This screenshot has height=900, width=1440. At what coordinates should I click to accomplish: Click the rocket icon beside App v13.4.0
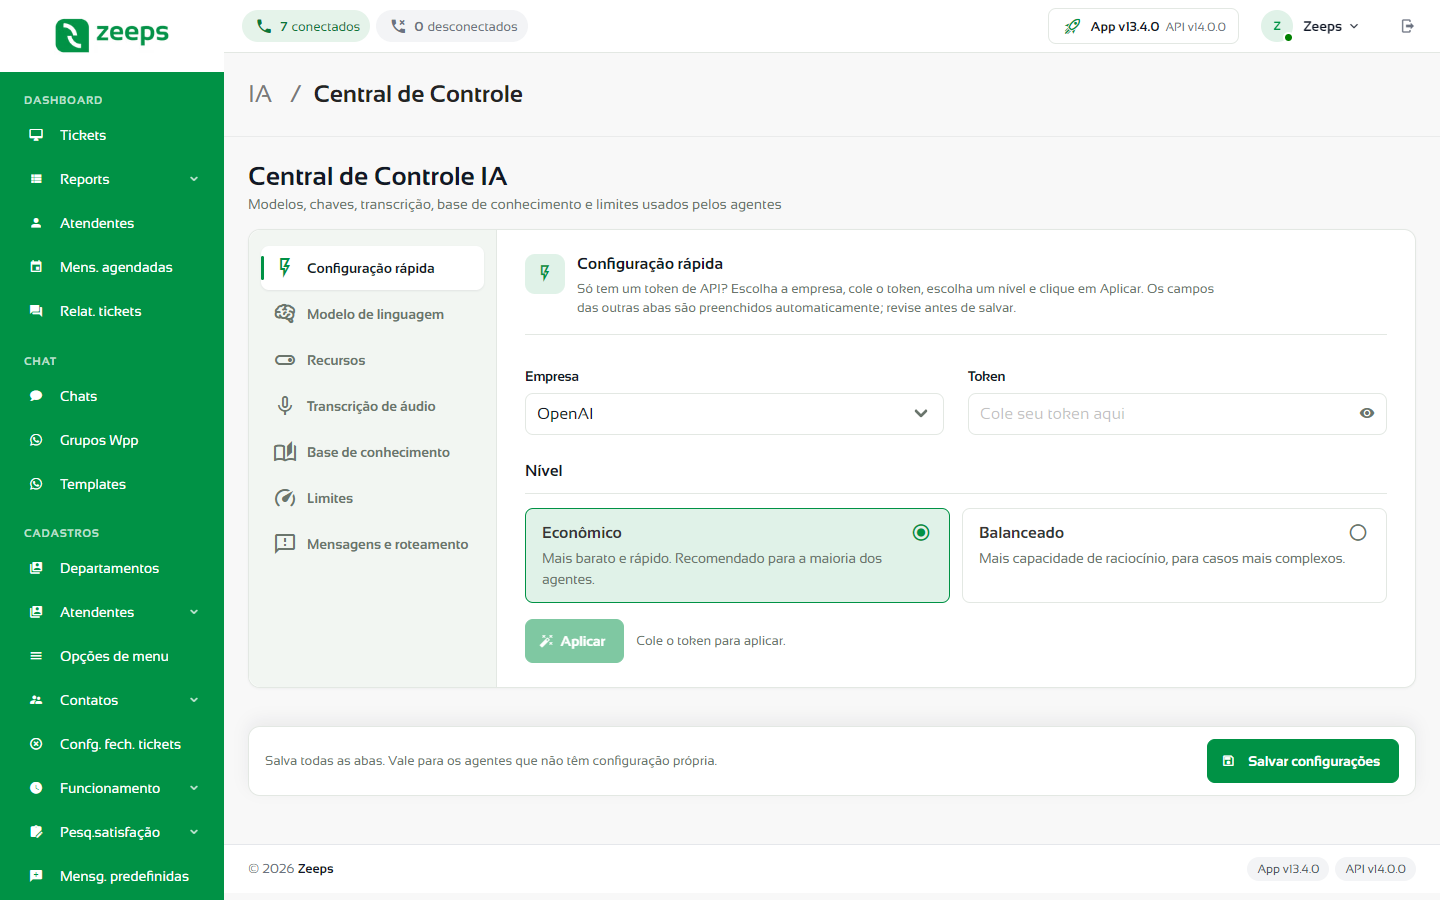click(x=1072, y=27)
